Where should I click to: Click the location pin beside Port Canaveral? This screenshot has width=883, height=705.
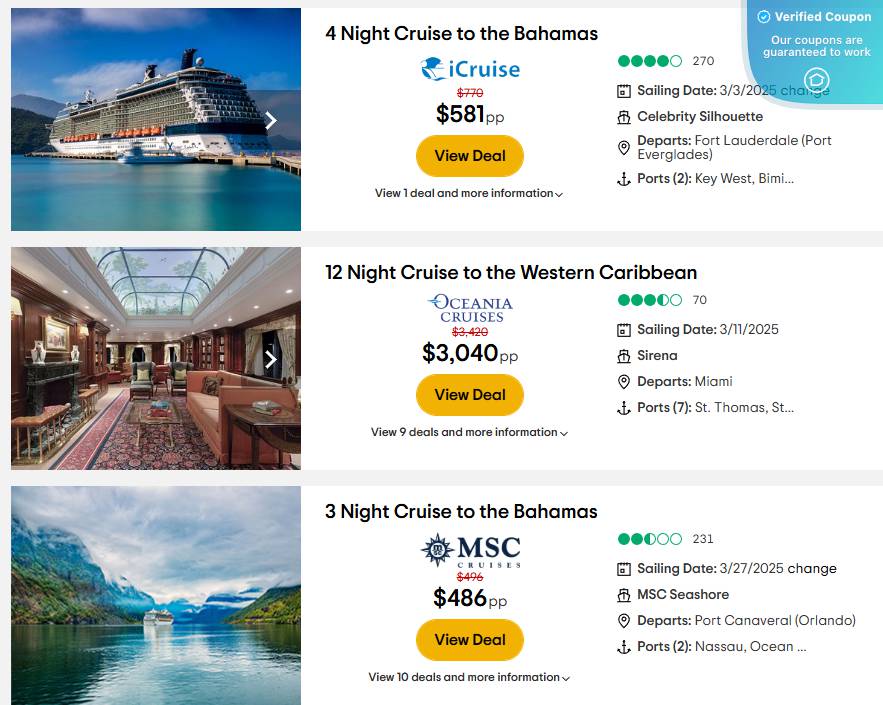(623, 620)
